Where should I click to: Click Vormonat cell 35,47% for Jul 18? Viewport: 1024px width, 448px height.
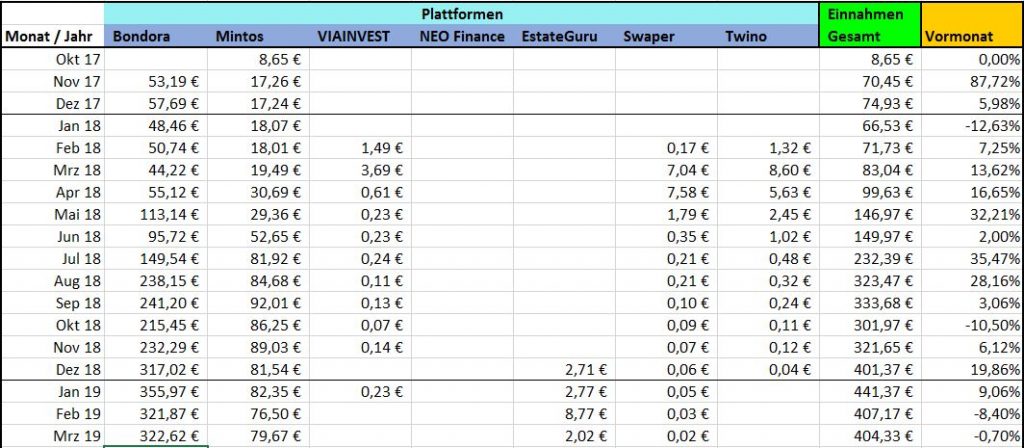(972, 259)
